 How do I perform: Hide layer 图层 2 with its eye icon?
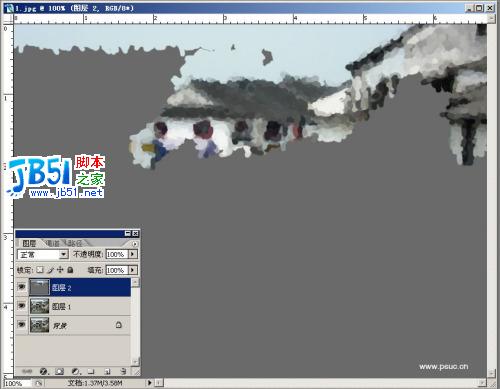click(22, 287)
